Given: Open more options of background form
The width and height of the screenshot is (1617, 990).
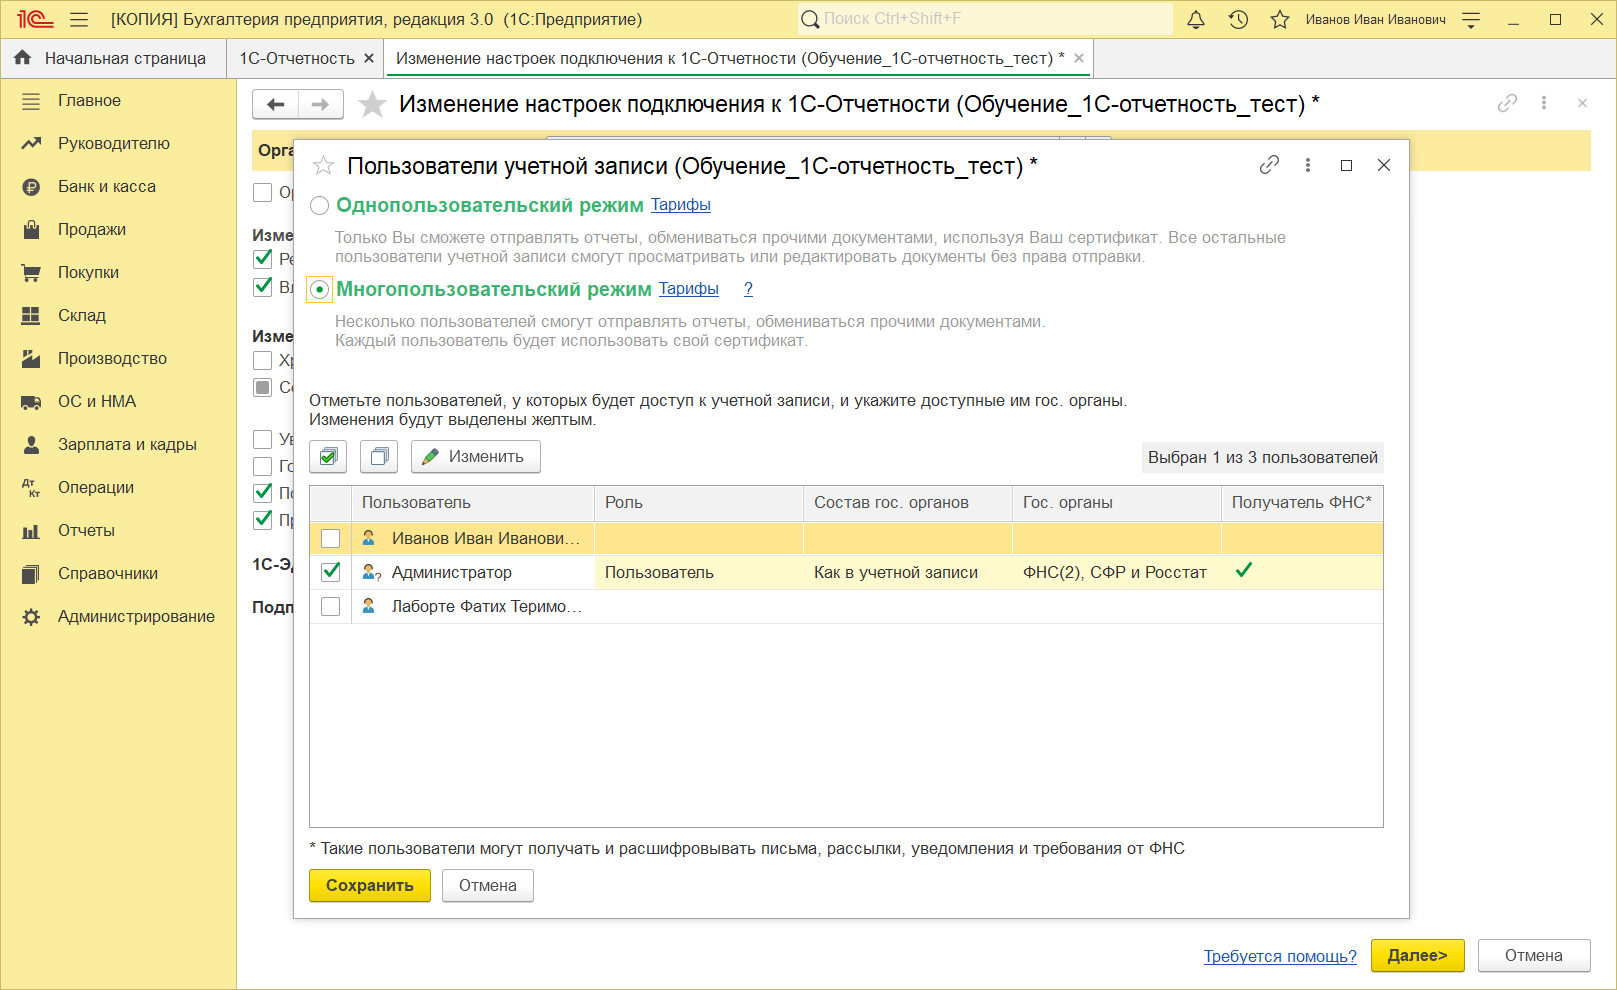Looking at the screenshot, I should (x=1544, y=103).
